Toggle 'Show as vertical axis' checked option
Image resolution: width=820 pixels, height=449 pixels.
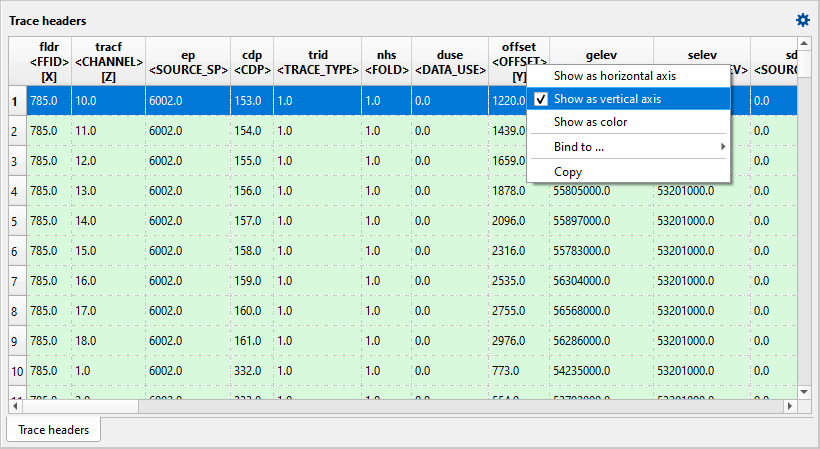[607, 99]
